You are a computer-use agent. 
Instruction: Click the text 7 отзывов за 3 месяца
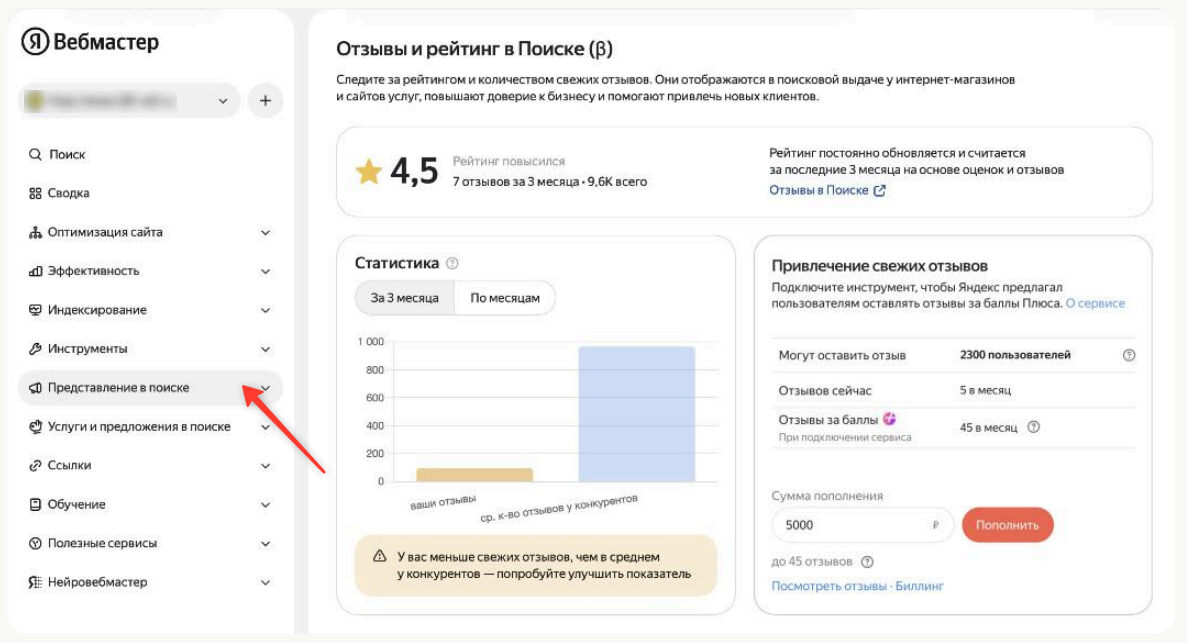[x=516, y=182]
